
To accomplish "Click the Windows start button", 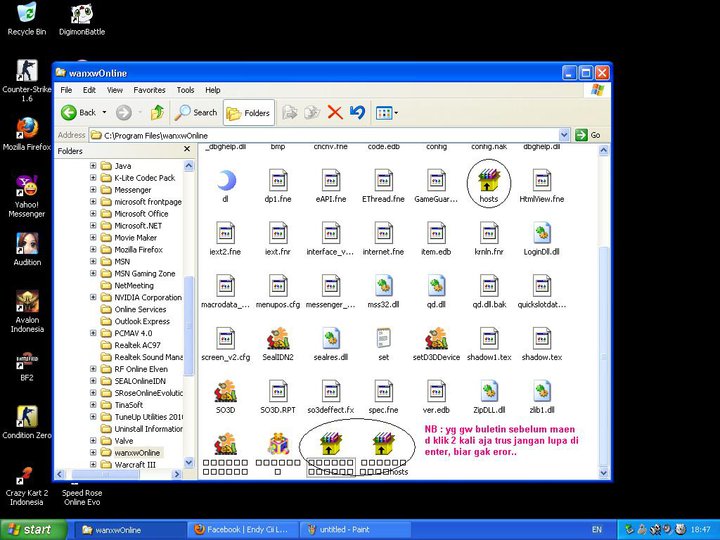I will coord(33,530).
